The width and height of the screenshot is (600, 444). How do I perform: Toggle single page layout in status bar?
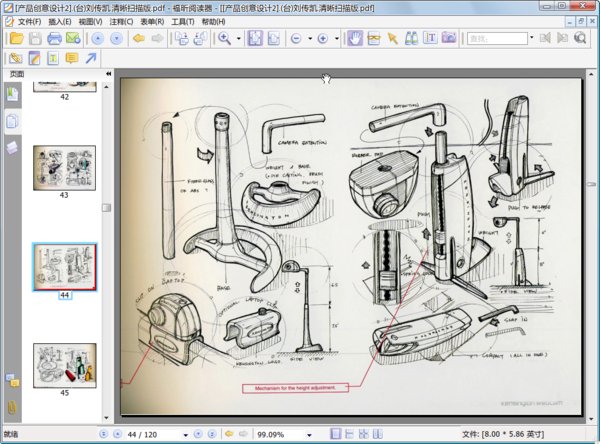(335, 435)
